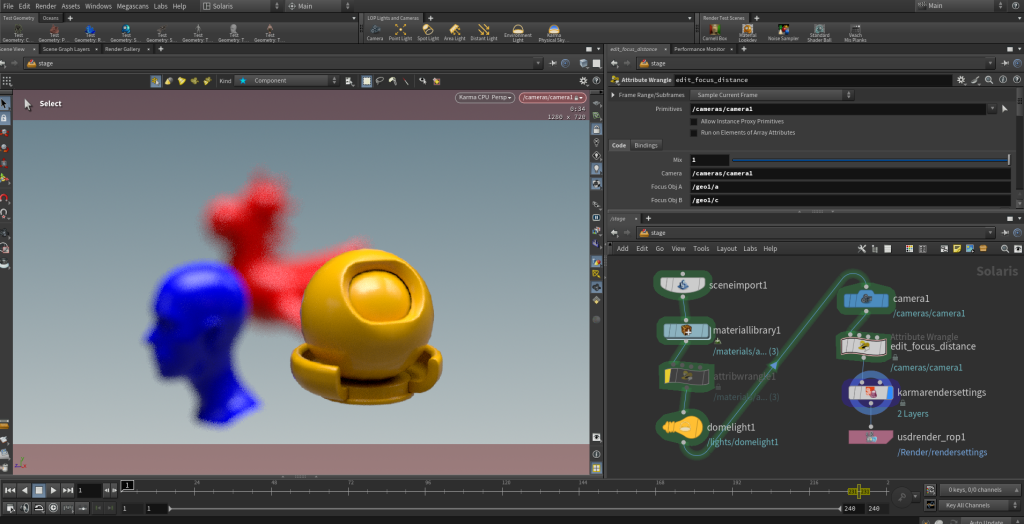Image resolution: width=1024 pixels, height=524 pixels.
Task: Switch to the Bindings tab
Action: point(646,145)
